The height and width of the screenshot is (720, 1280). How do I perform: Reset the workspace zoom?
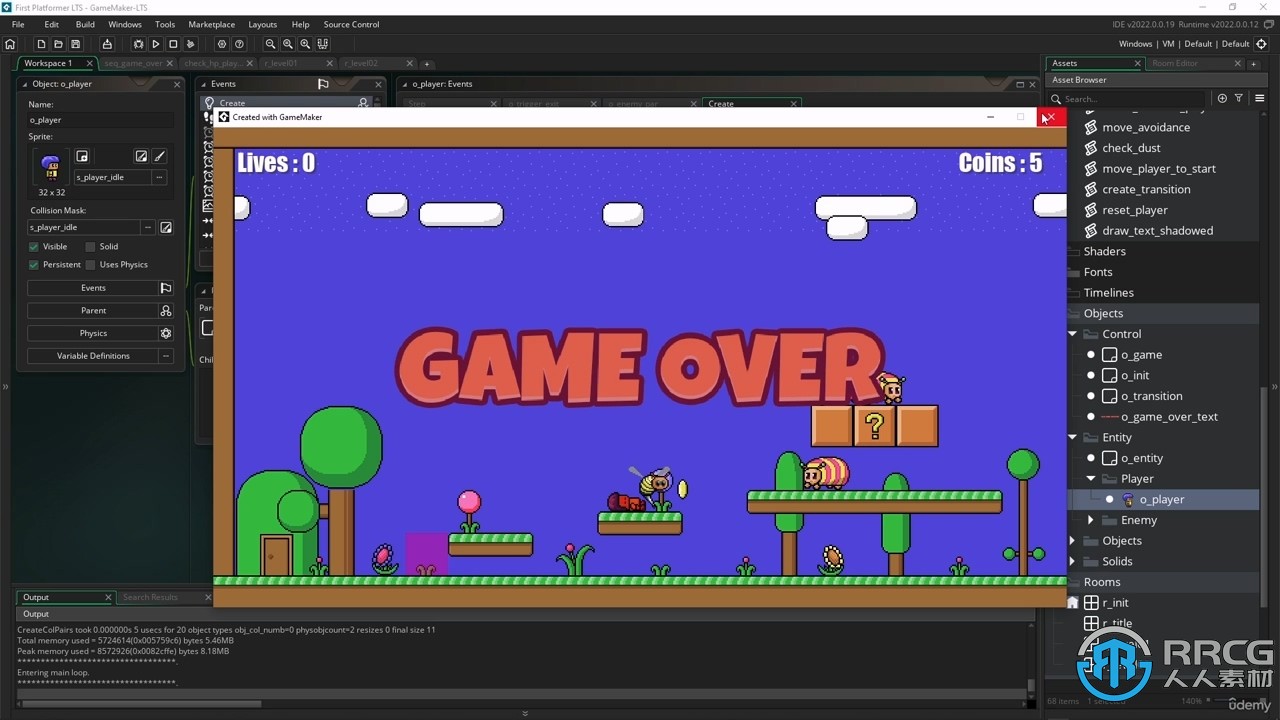click(x=288, y=44)
